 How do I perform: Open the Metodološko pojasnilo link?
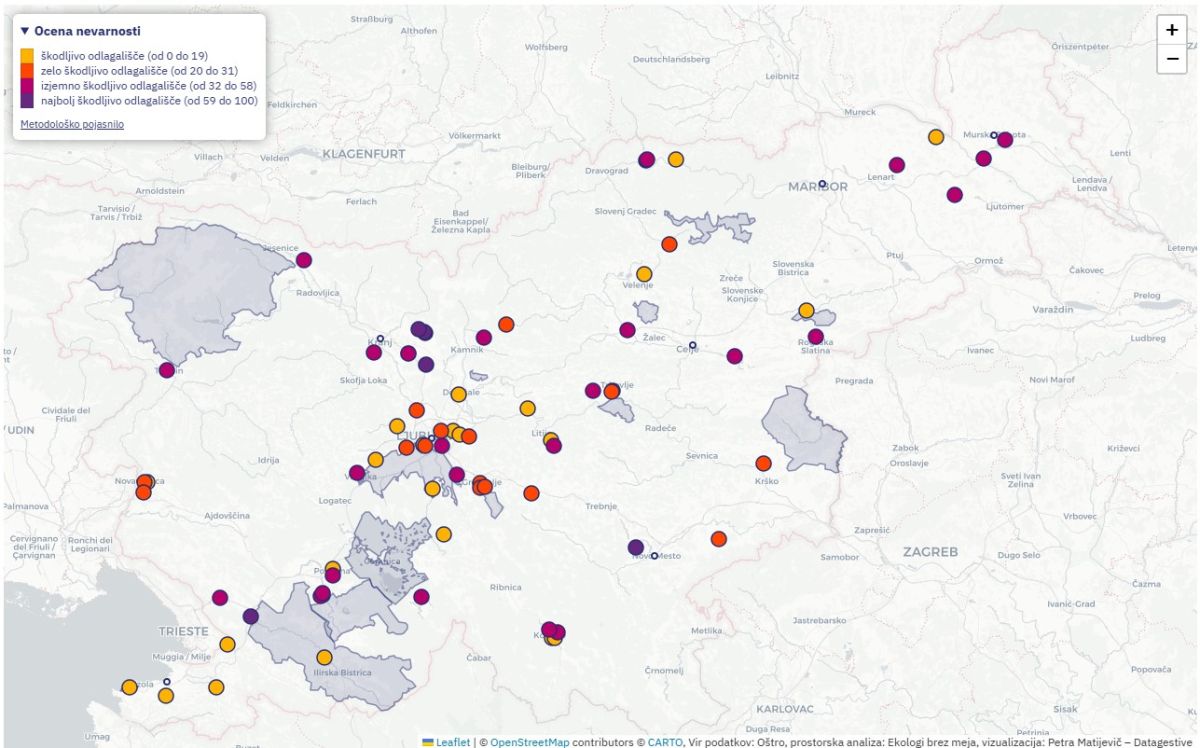[x=72, y=124]
